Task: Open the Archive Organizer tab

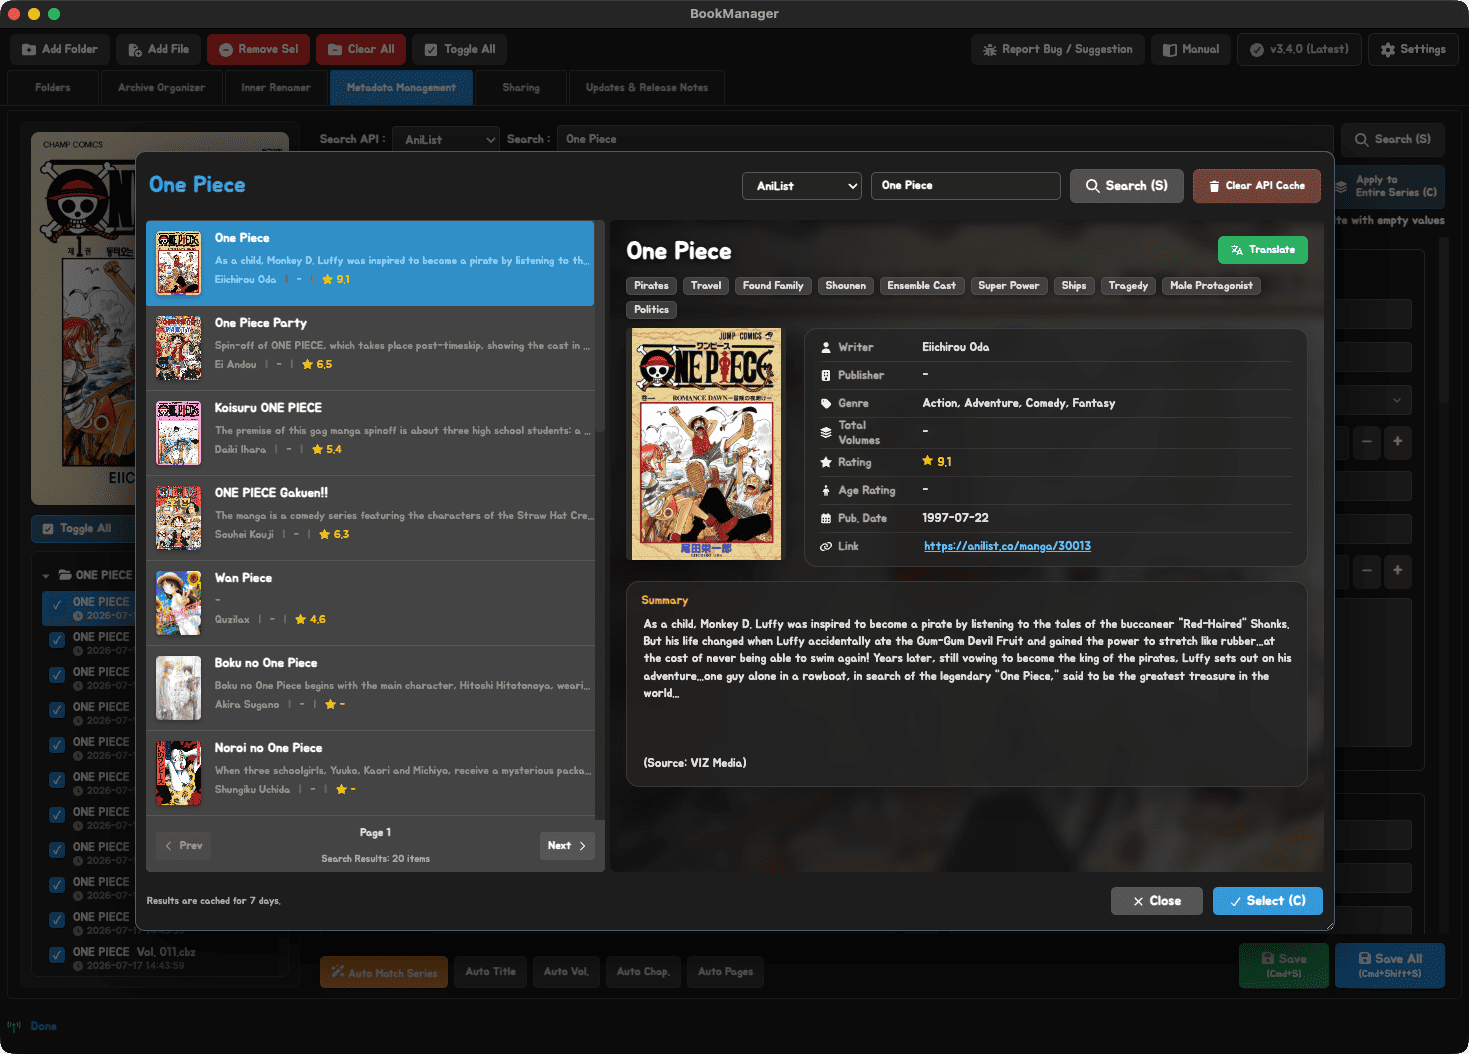Action: (x=161, y=88)
